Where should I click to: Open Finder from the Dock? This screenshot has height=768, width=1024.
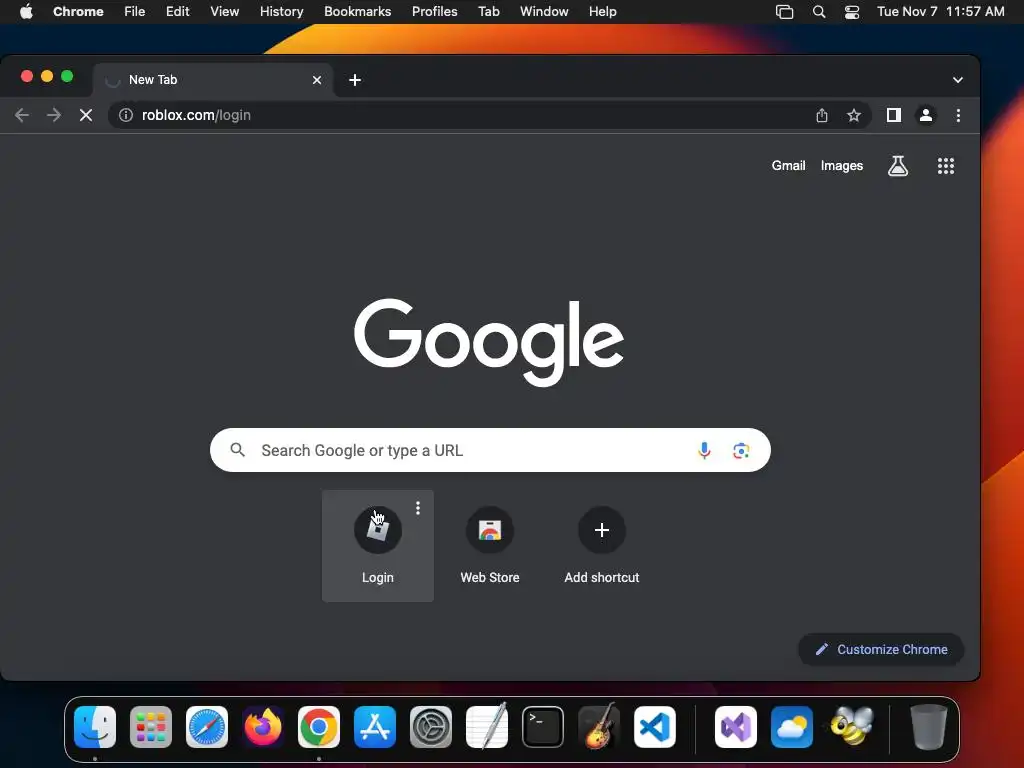point(95,727)
